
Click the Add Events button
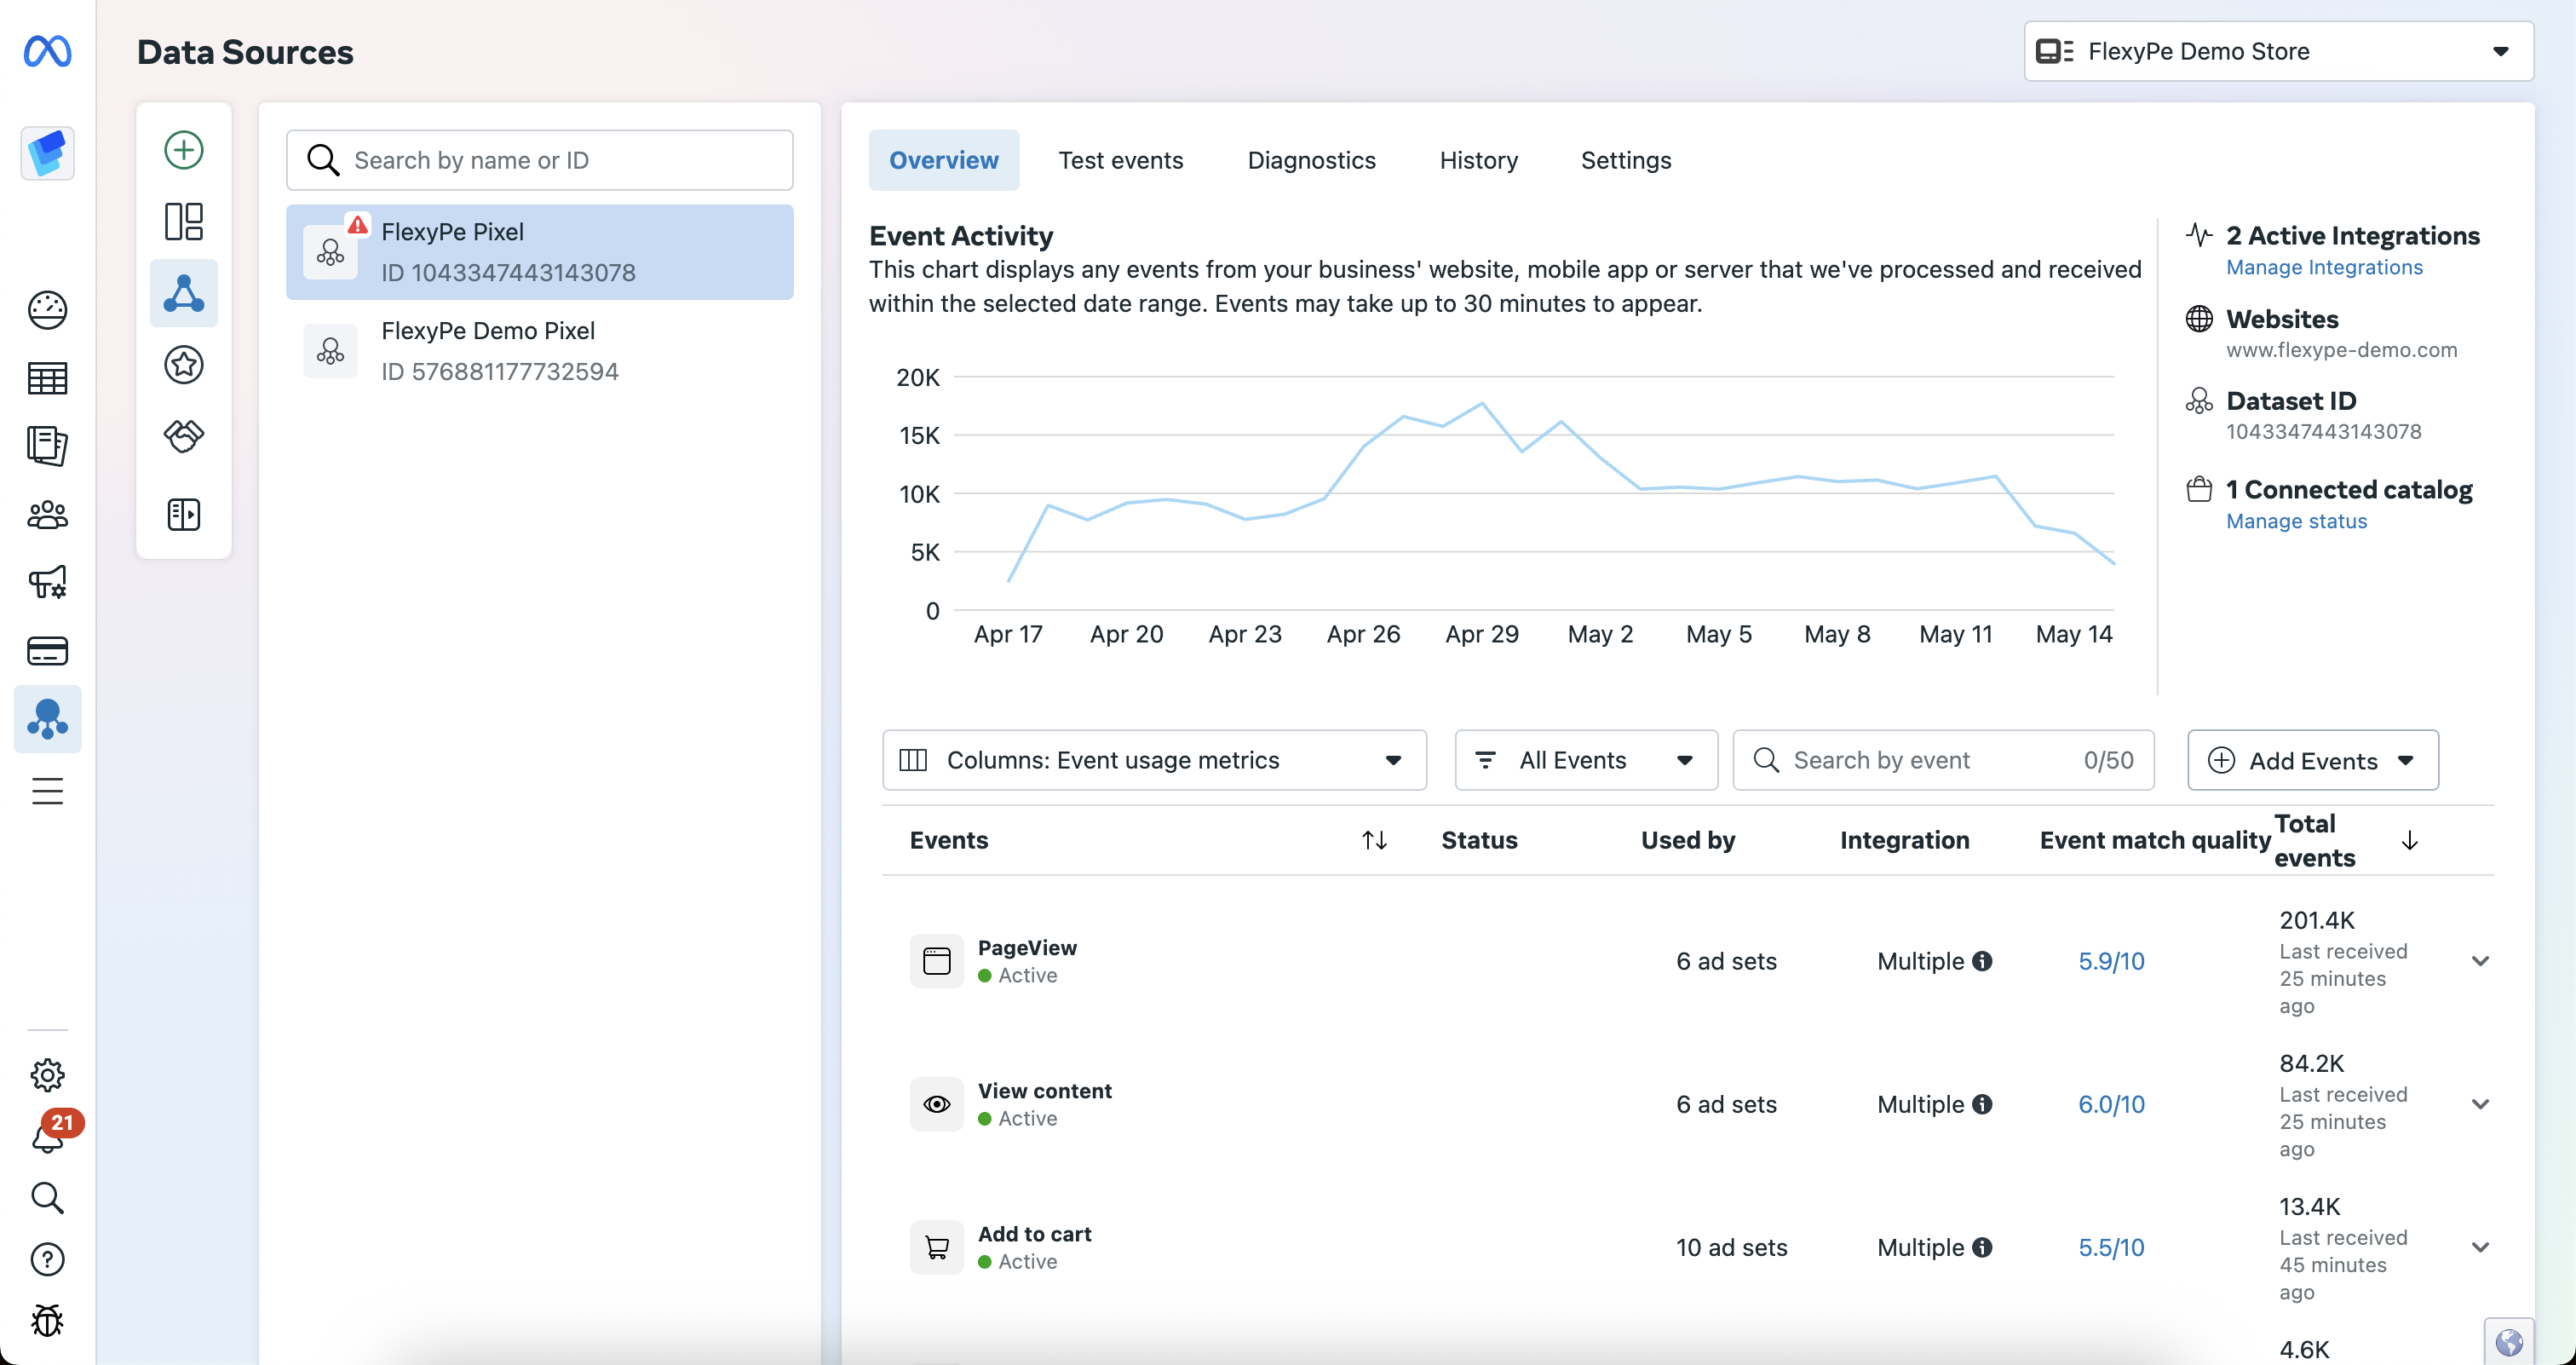[2311, 760]
